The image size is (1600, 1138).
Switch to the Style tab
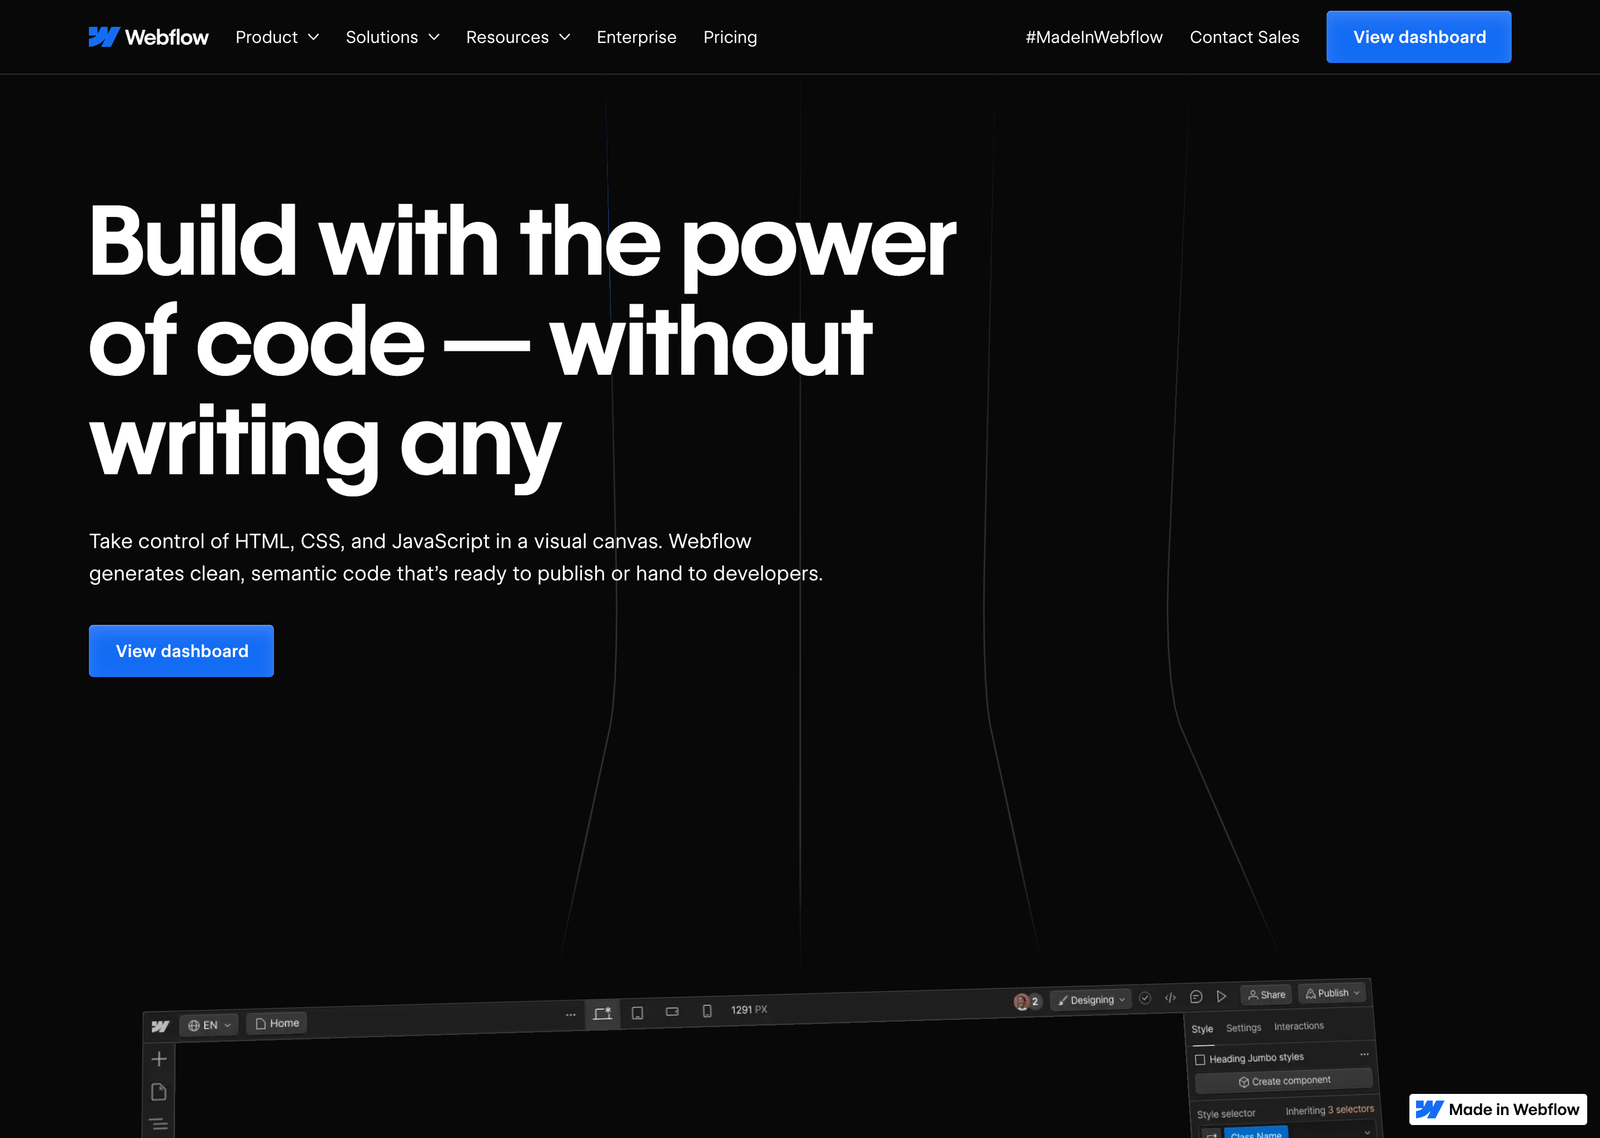(1202, 1029)
